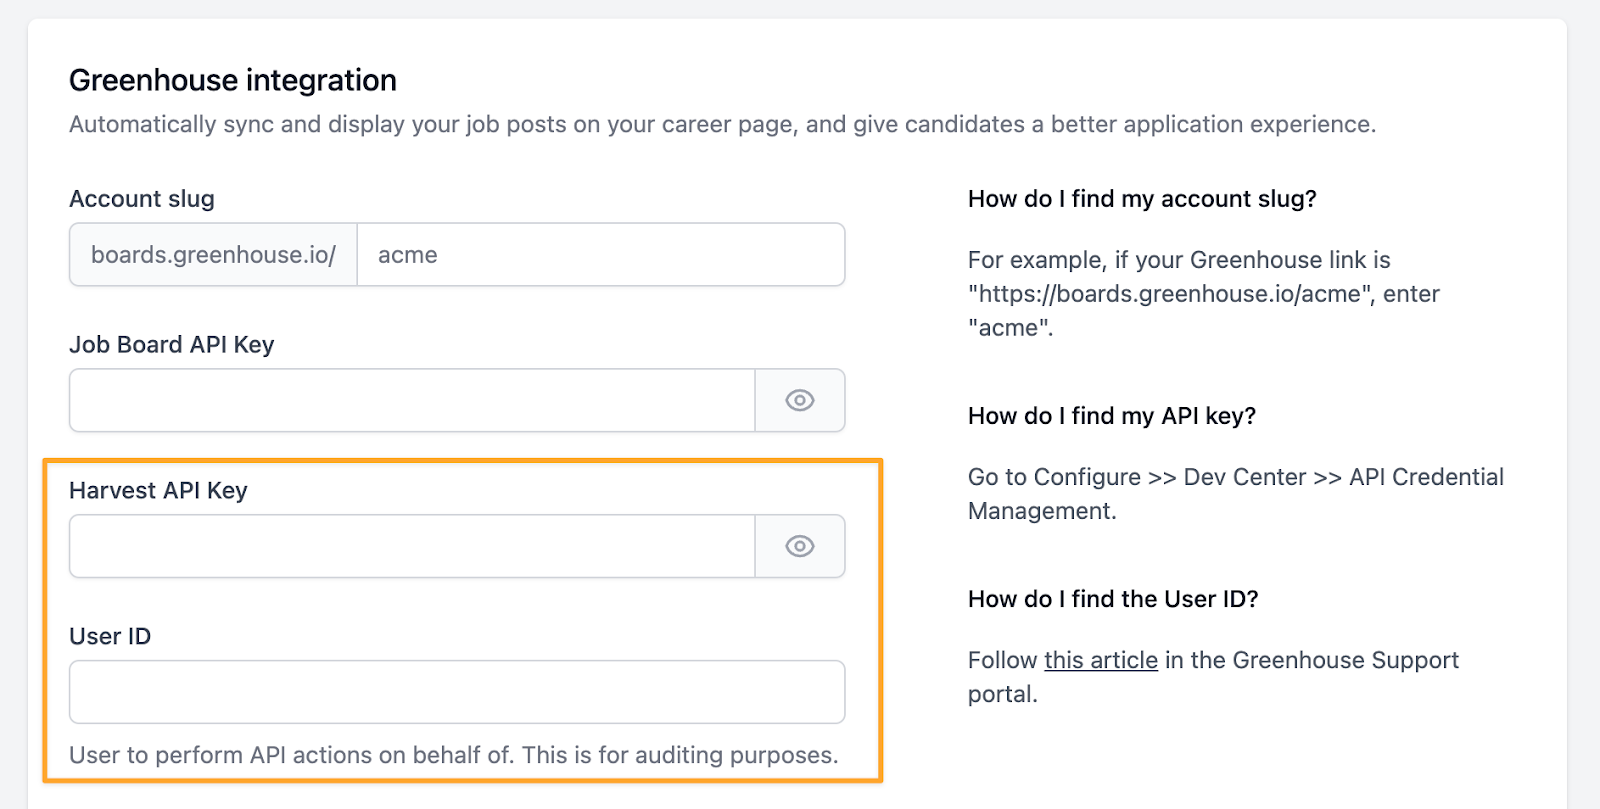Focus the Job Board API Key field
1600x809 pixels.
pyautogui.click(x=412, y=400)
